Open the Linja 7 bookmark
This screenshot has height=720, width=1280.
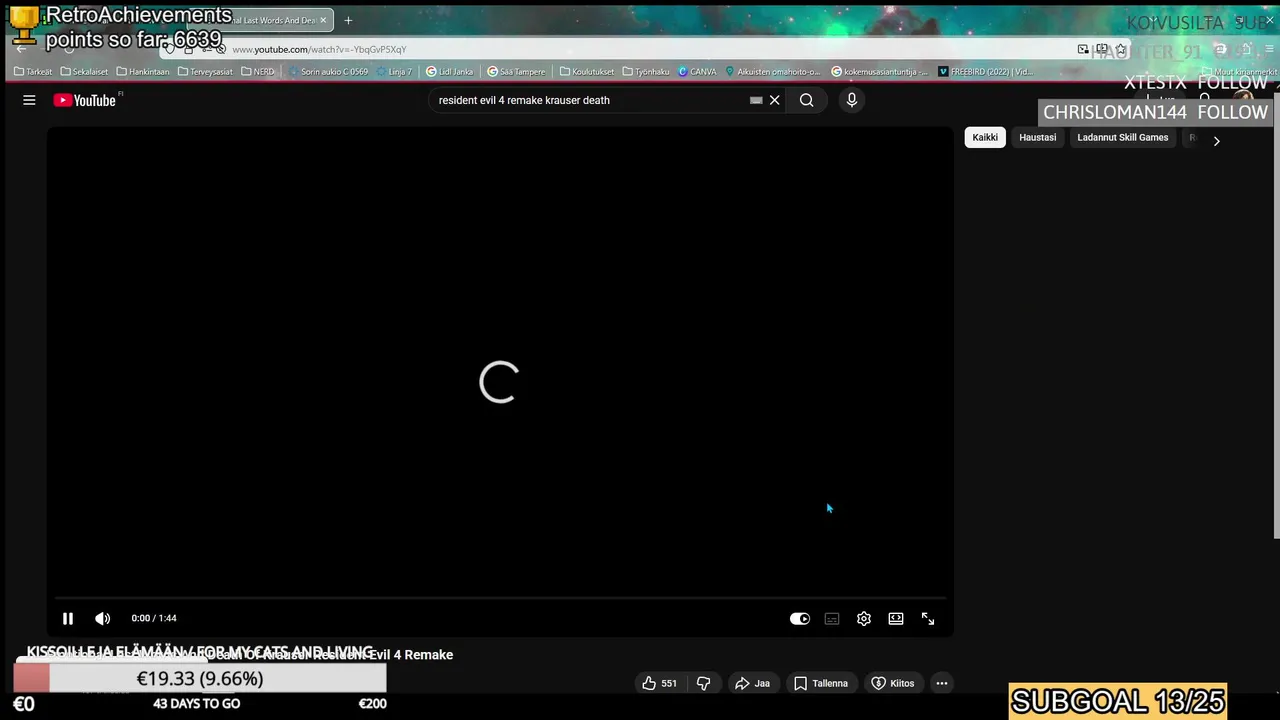[x=394, y=72]
